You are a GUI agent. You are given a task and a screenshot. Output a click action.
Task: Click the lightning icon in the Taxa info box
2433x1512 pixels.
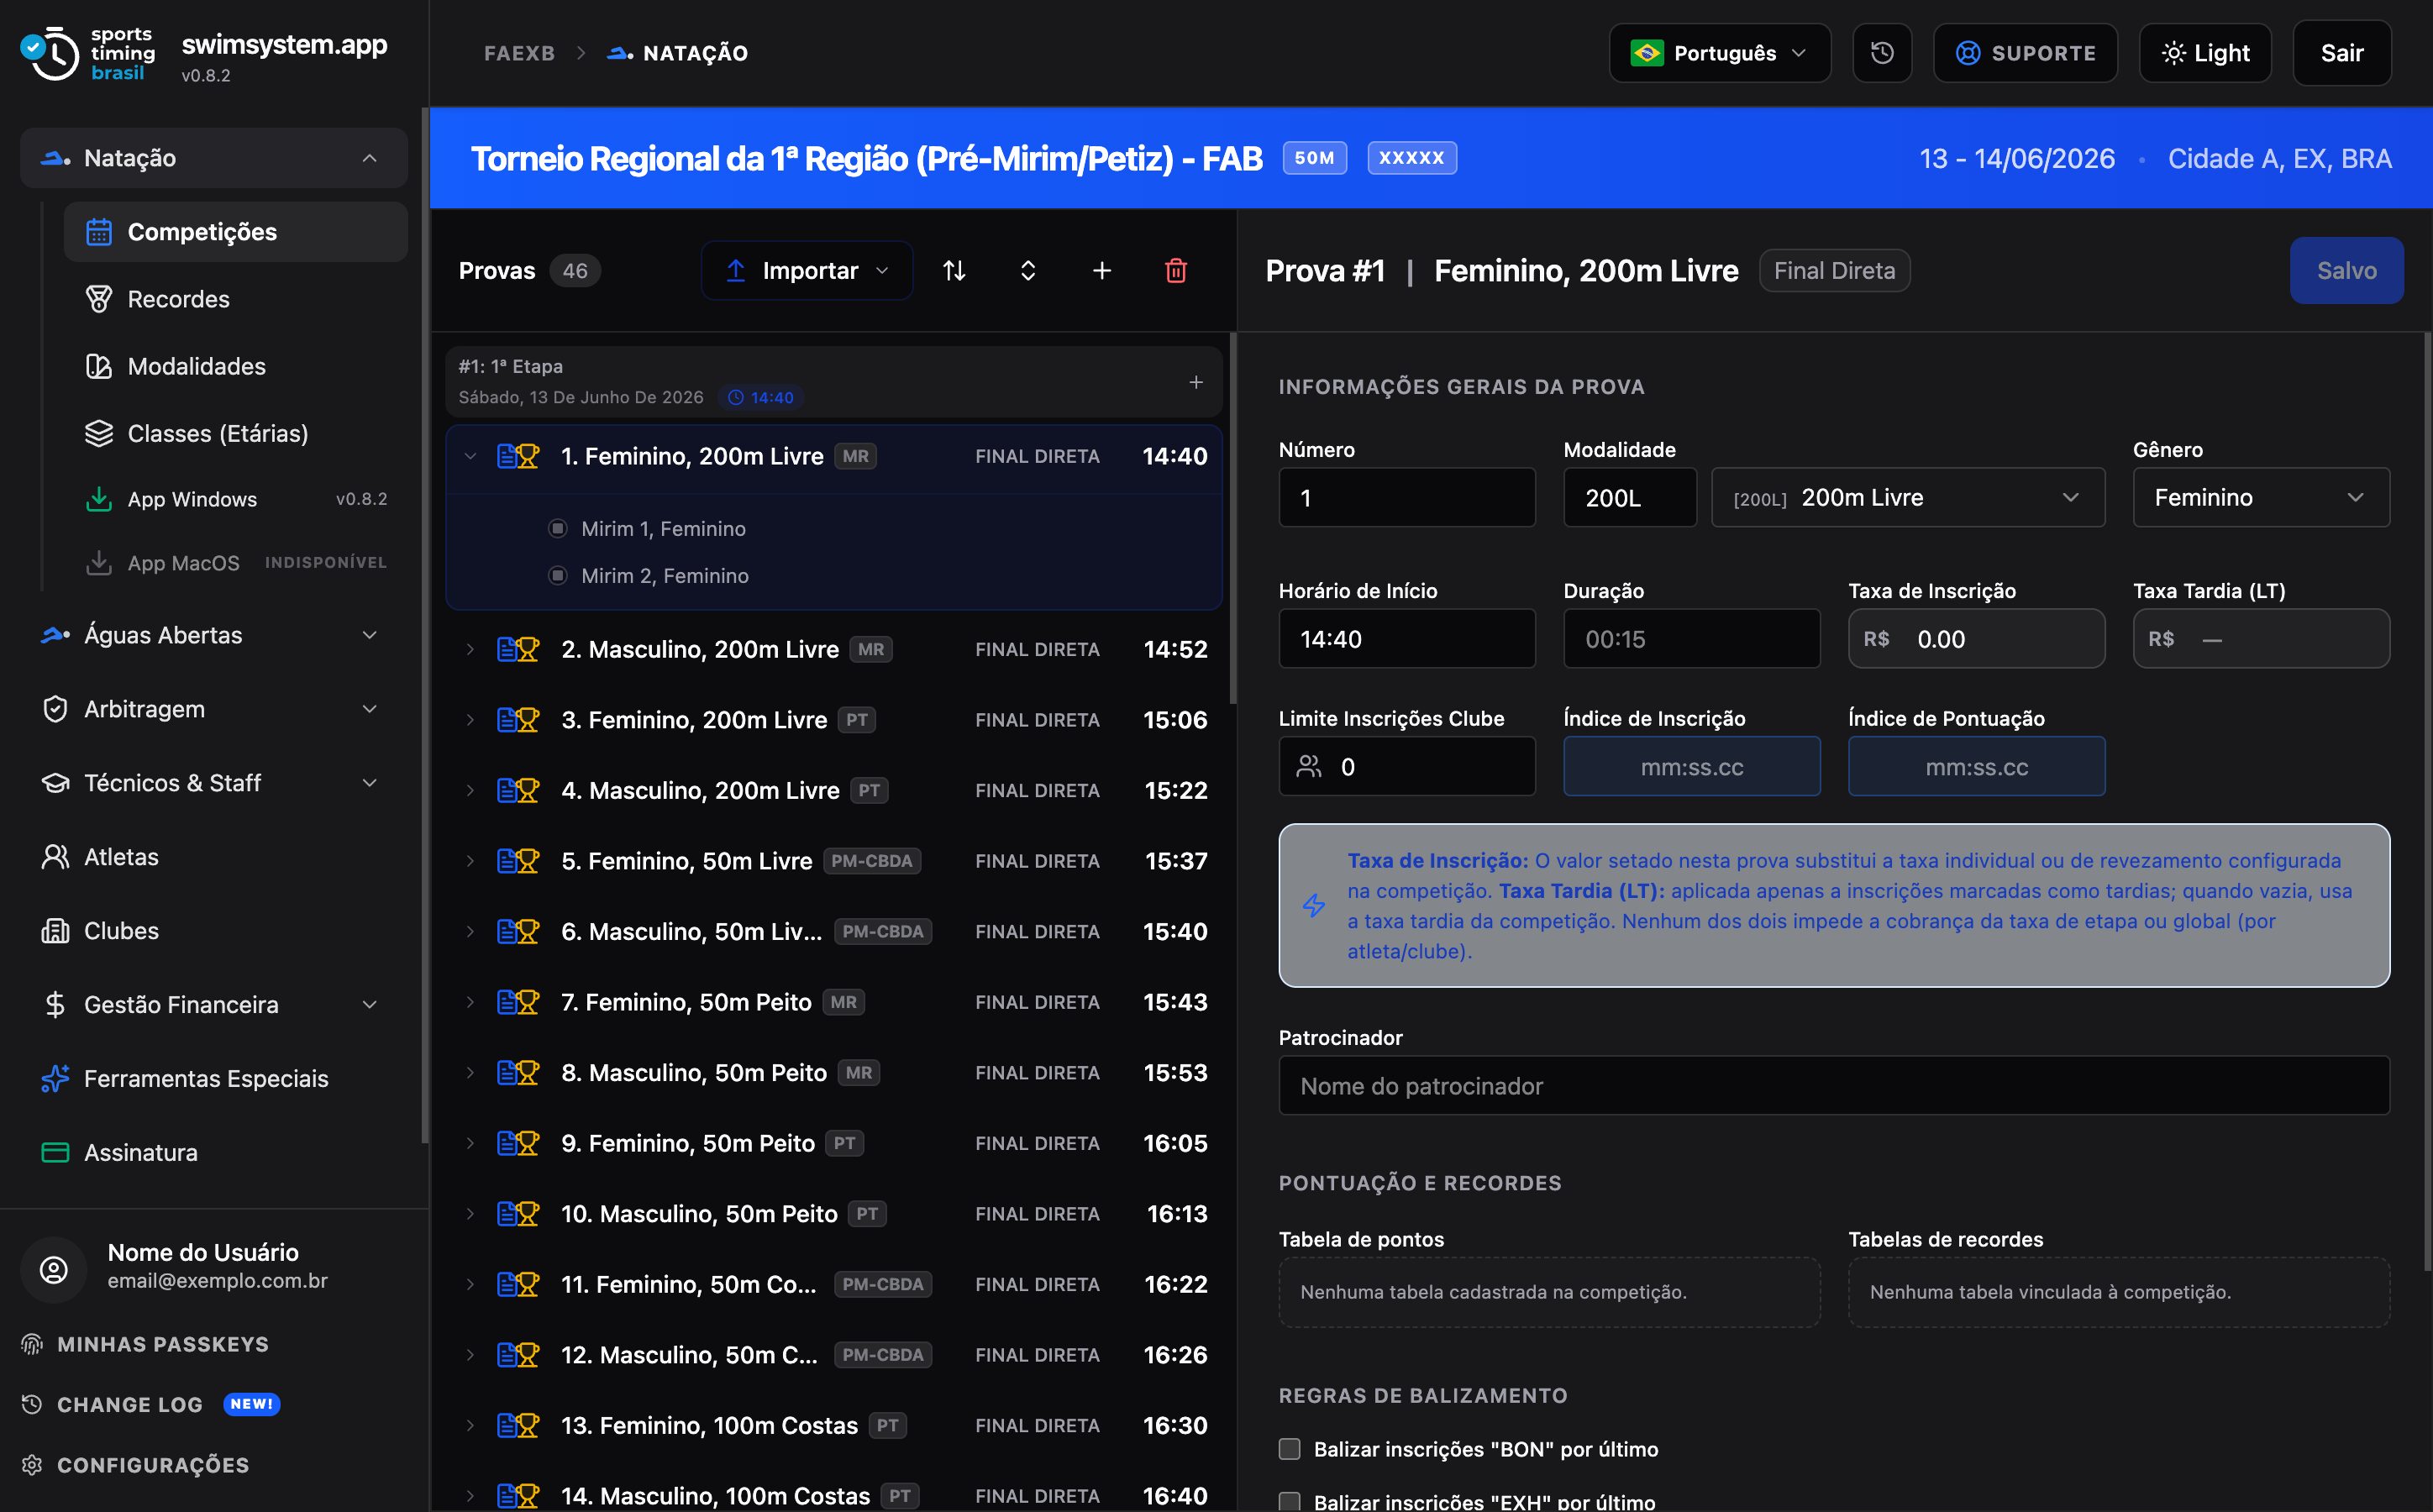click(x=1314, y=905)
